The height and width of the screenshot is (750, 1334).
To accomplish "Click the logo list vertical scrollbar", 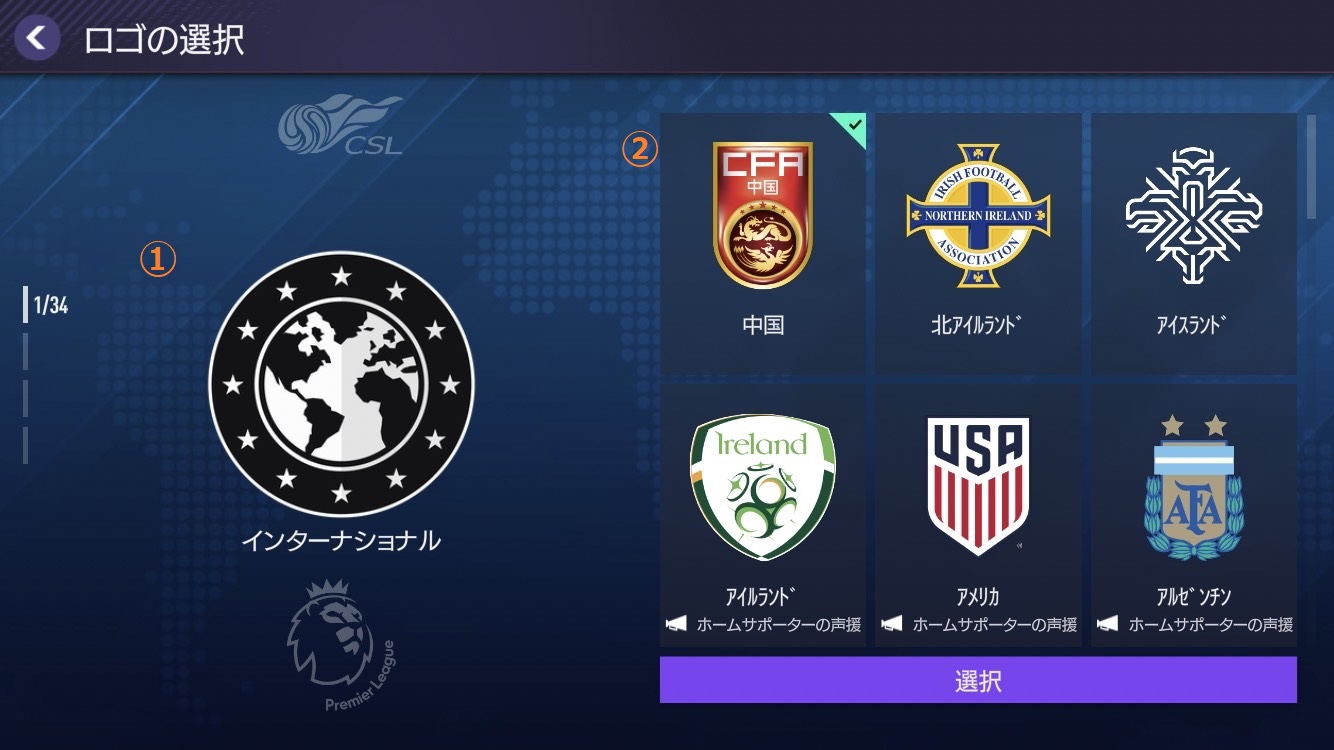I will [x=1312, y=167].
